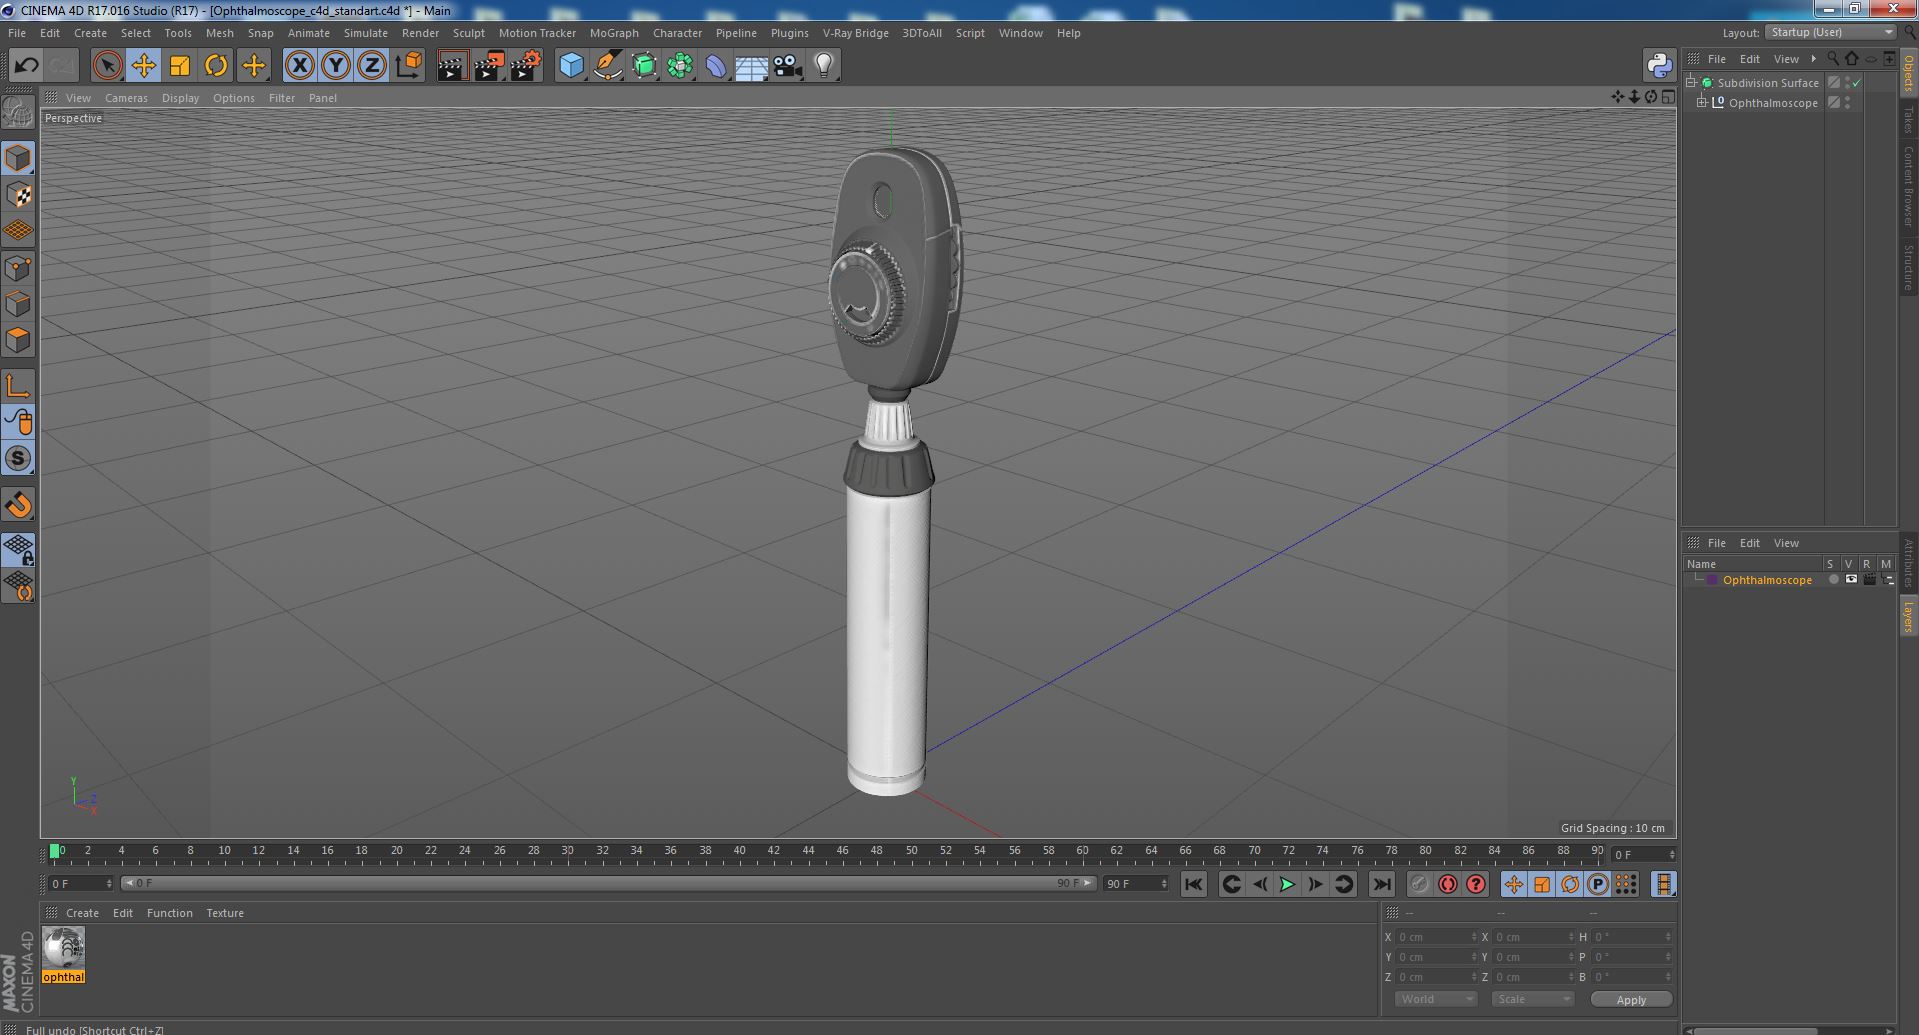Enable Record Active Objects
The image size is (1919, 1035).
[1419, 884]
